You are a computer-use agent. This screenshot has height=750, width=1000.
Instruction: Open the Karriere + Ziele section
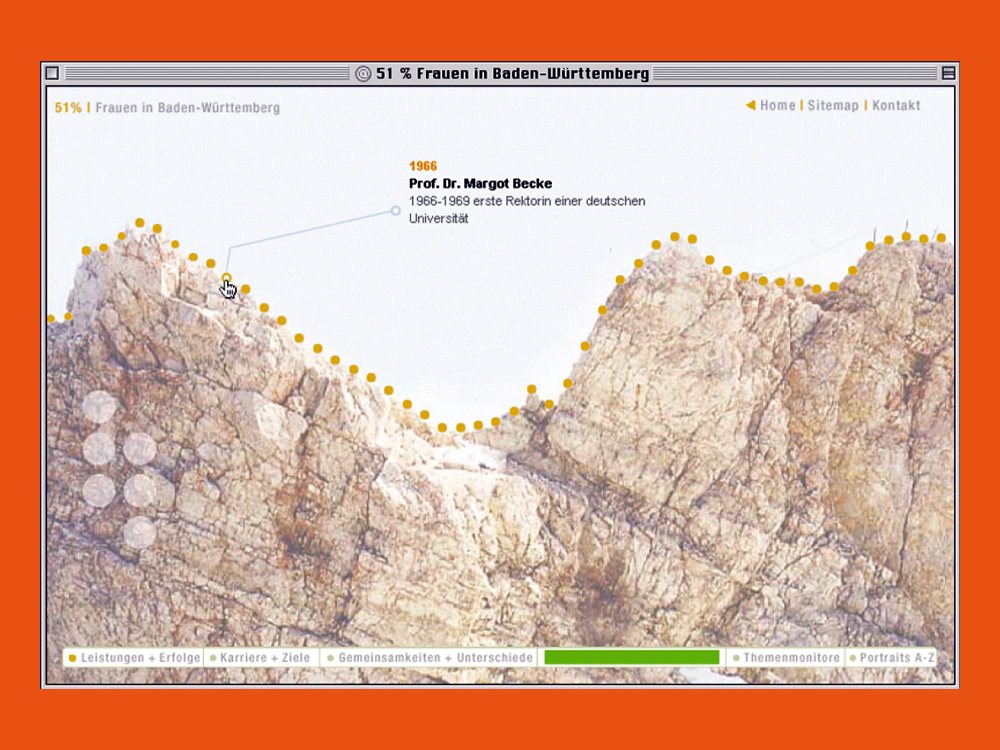click(264, 658)
